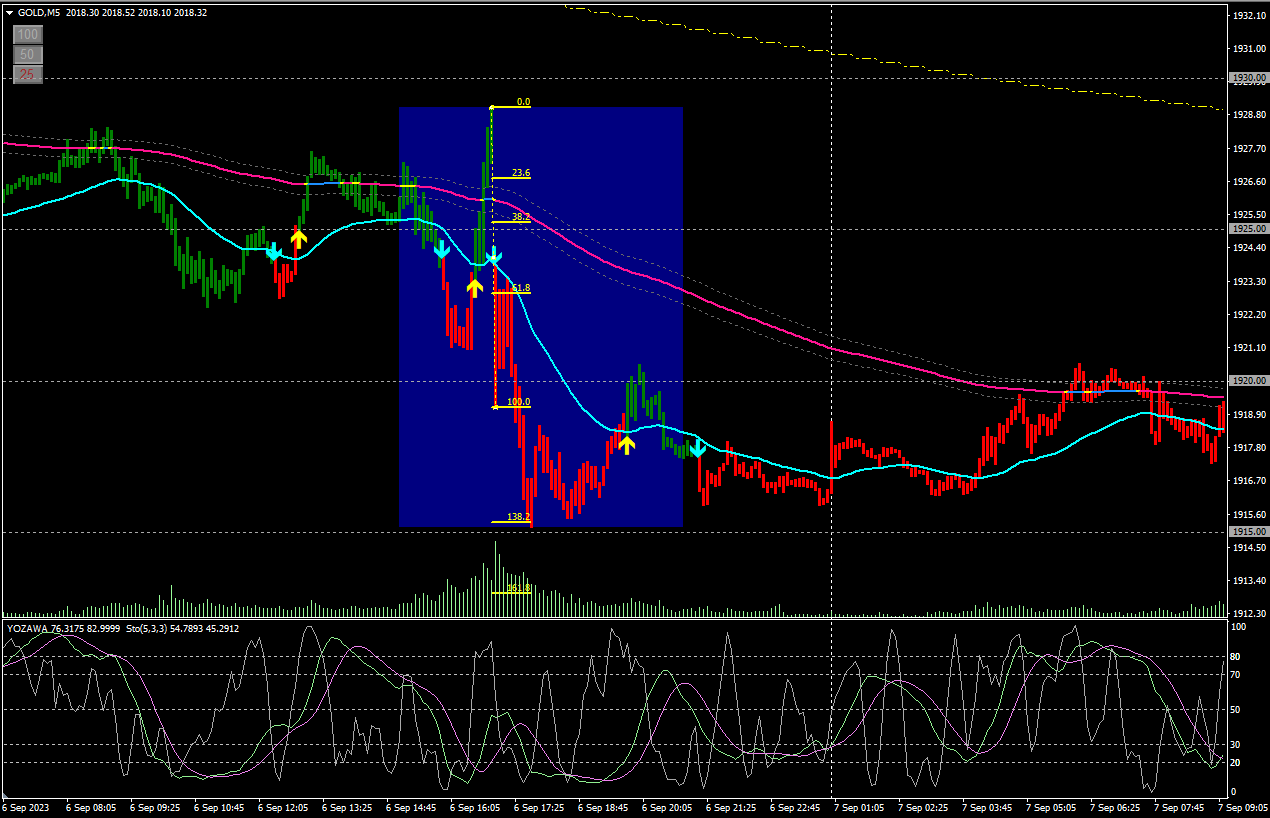Click 7 Sep 01:05 on the time axis

[858, 806]
